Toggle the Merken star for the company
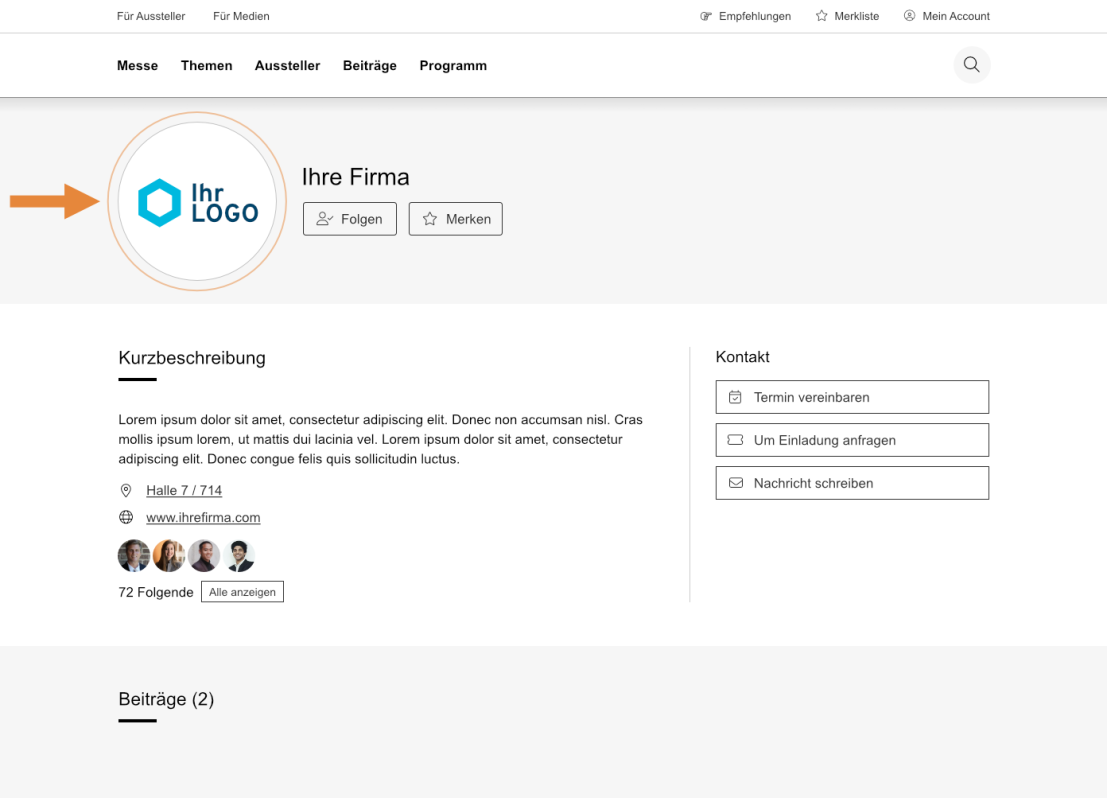Viewport: 1107px width, 798px height. point(455,218)
